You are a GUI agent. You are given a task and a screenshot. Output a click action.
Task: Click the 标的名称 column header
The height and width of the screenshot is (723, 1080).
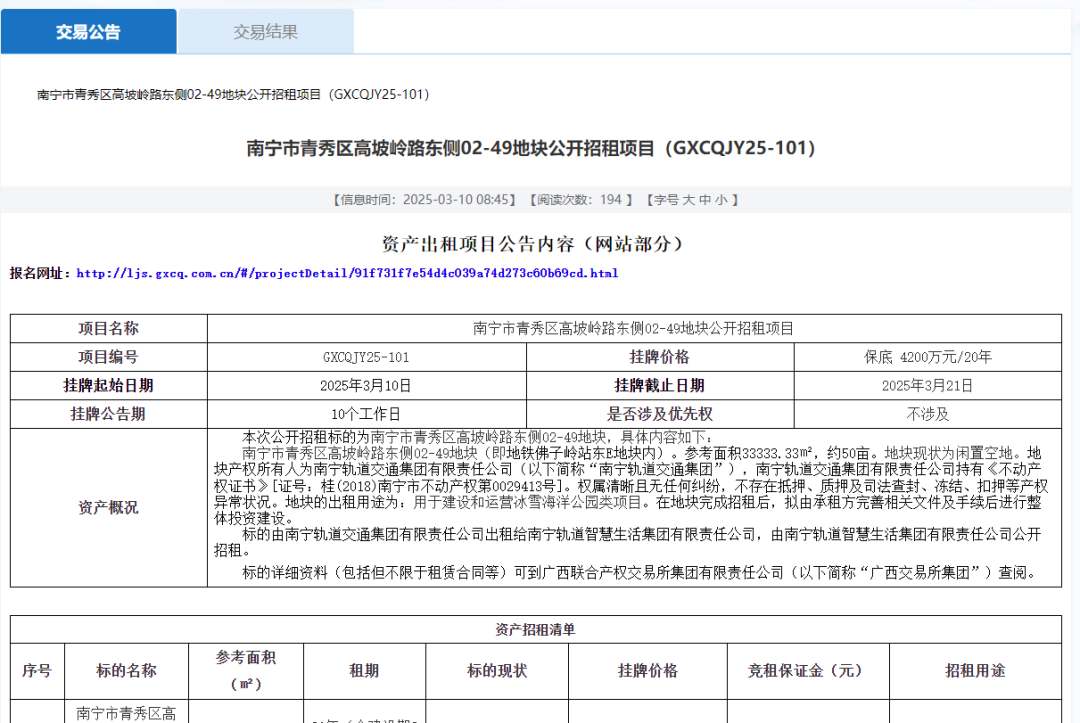127,671
